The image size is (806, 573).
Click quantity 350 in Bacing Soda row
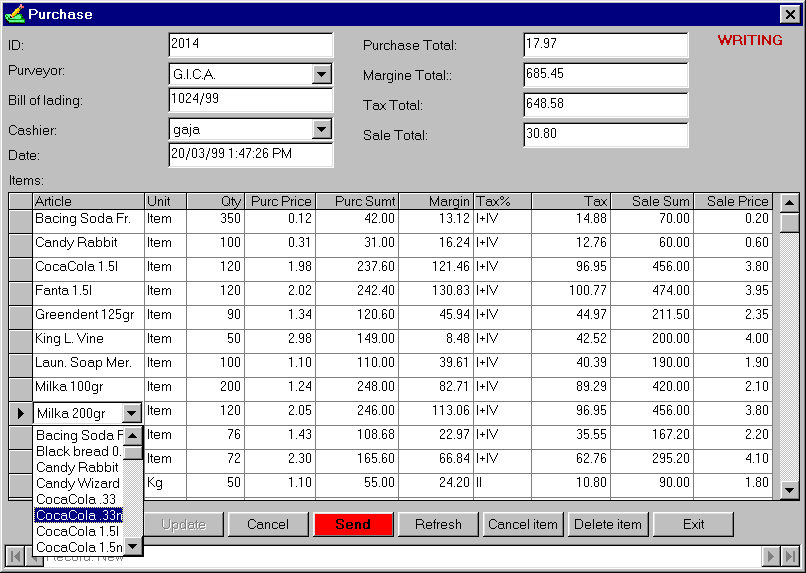(x=215, y=221)
